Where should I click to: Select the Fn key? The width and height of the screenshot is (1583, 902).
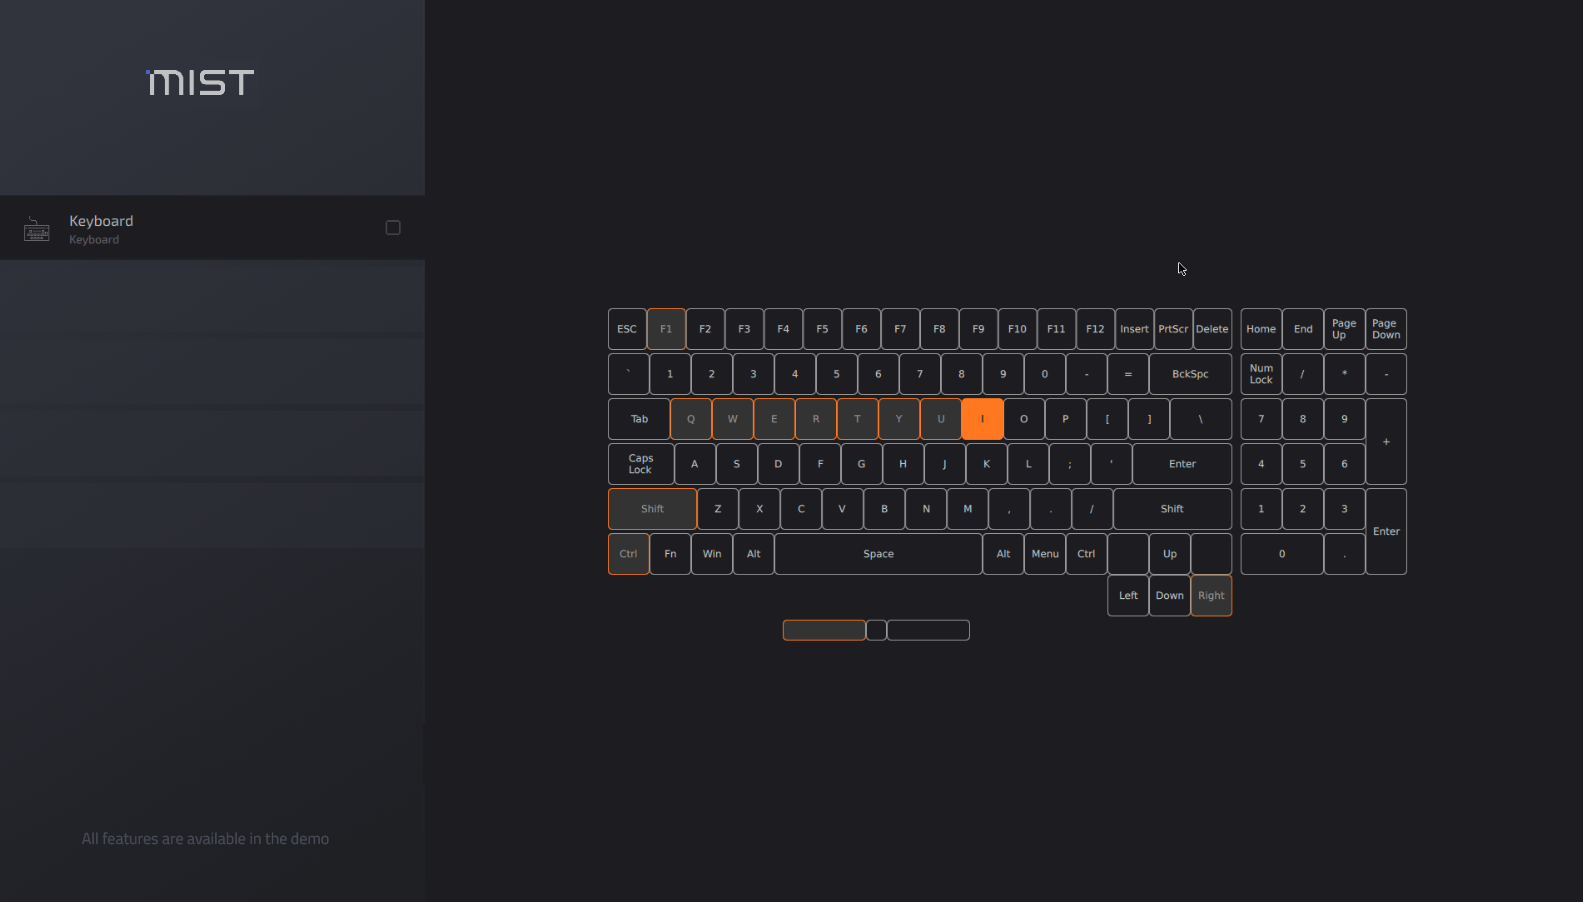[670, 554]
